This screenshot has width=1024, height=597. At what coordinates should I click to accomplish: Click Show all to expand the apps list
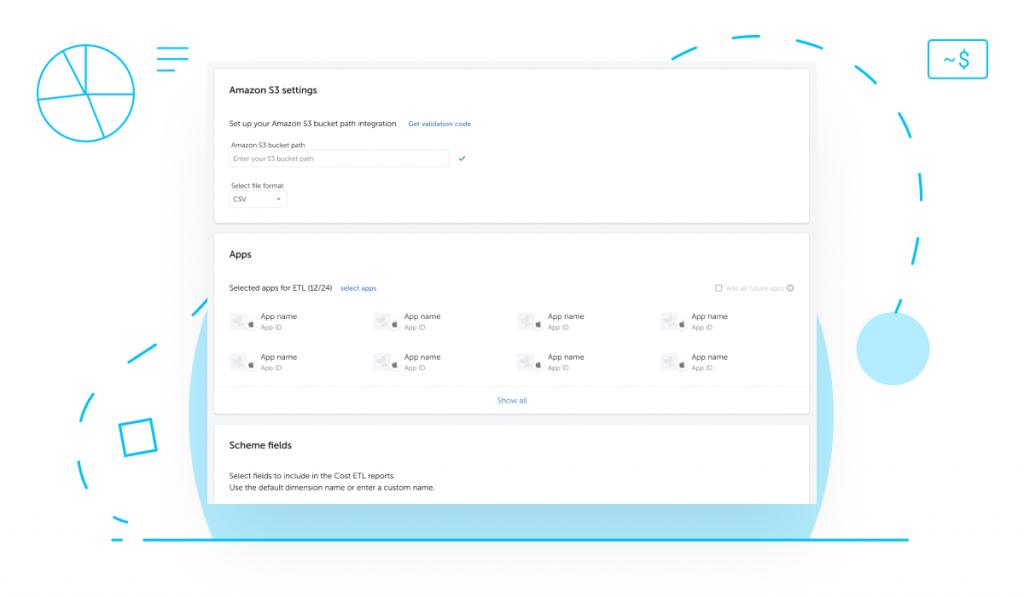512,400
